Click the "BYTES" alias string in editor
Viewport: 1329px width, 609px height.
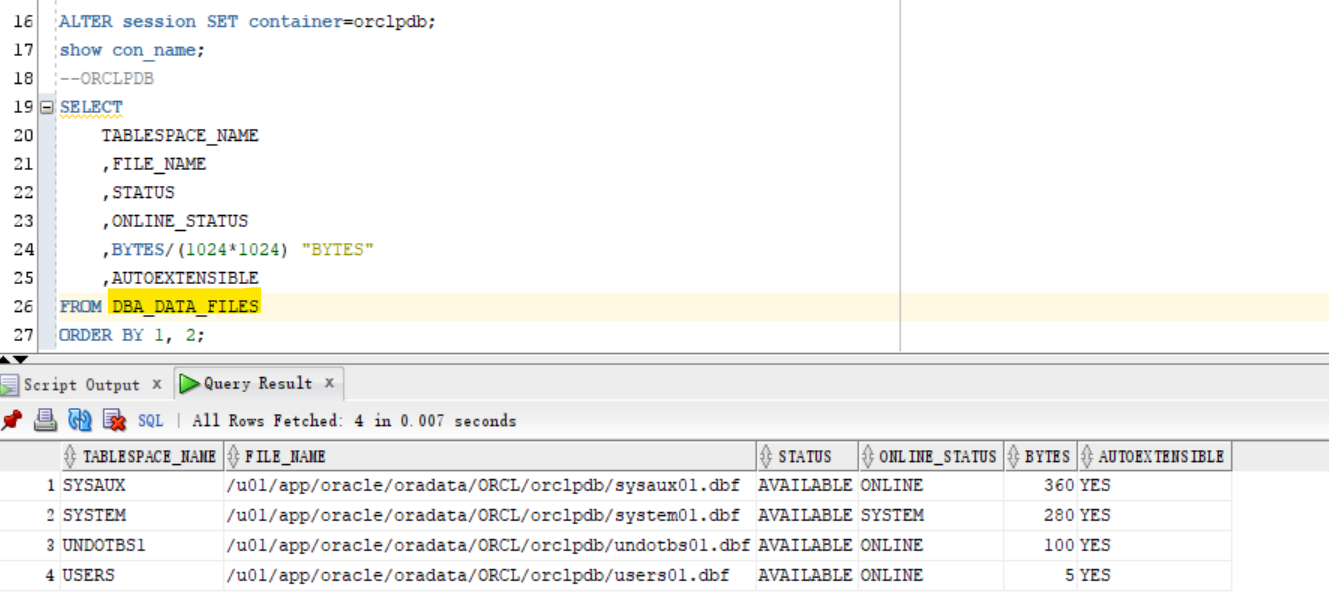tap(337, 249)
